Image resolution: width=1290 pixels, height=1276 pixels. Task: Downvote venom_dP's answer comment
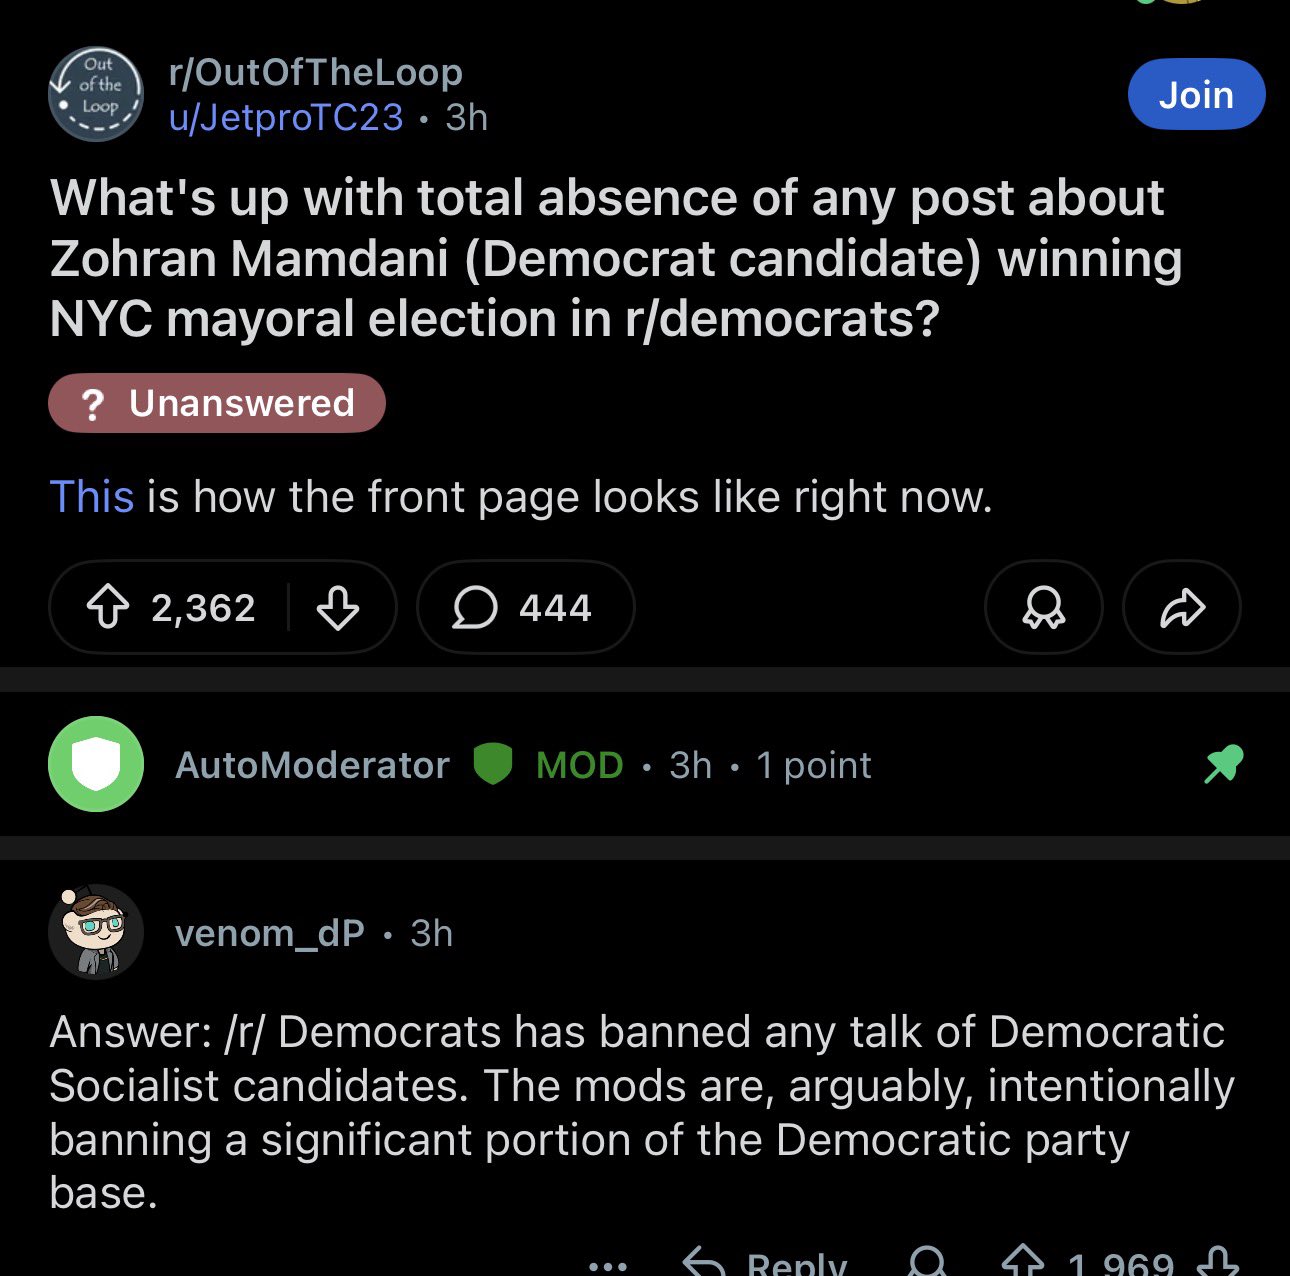click(x=1218, y=1262)
